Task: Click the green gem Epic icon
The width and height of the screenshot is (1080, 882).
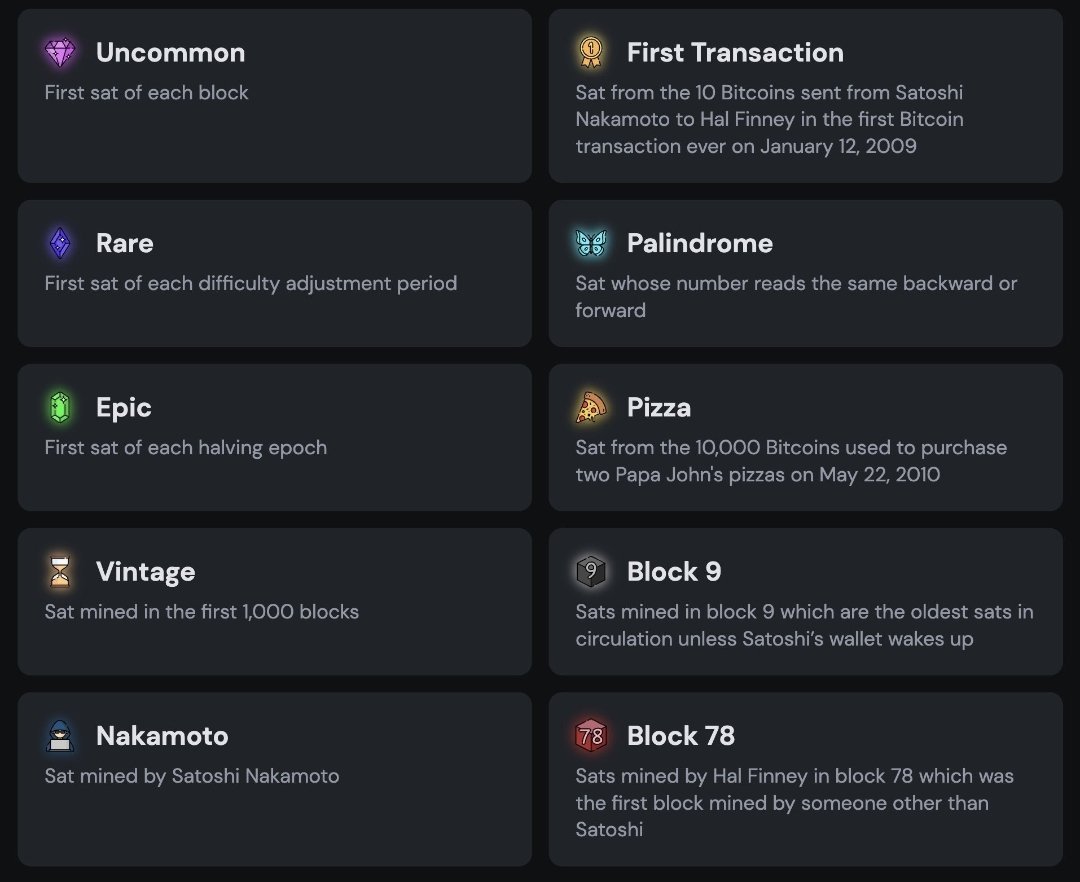Action: coord(60,407)
